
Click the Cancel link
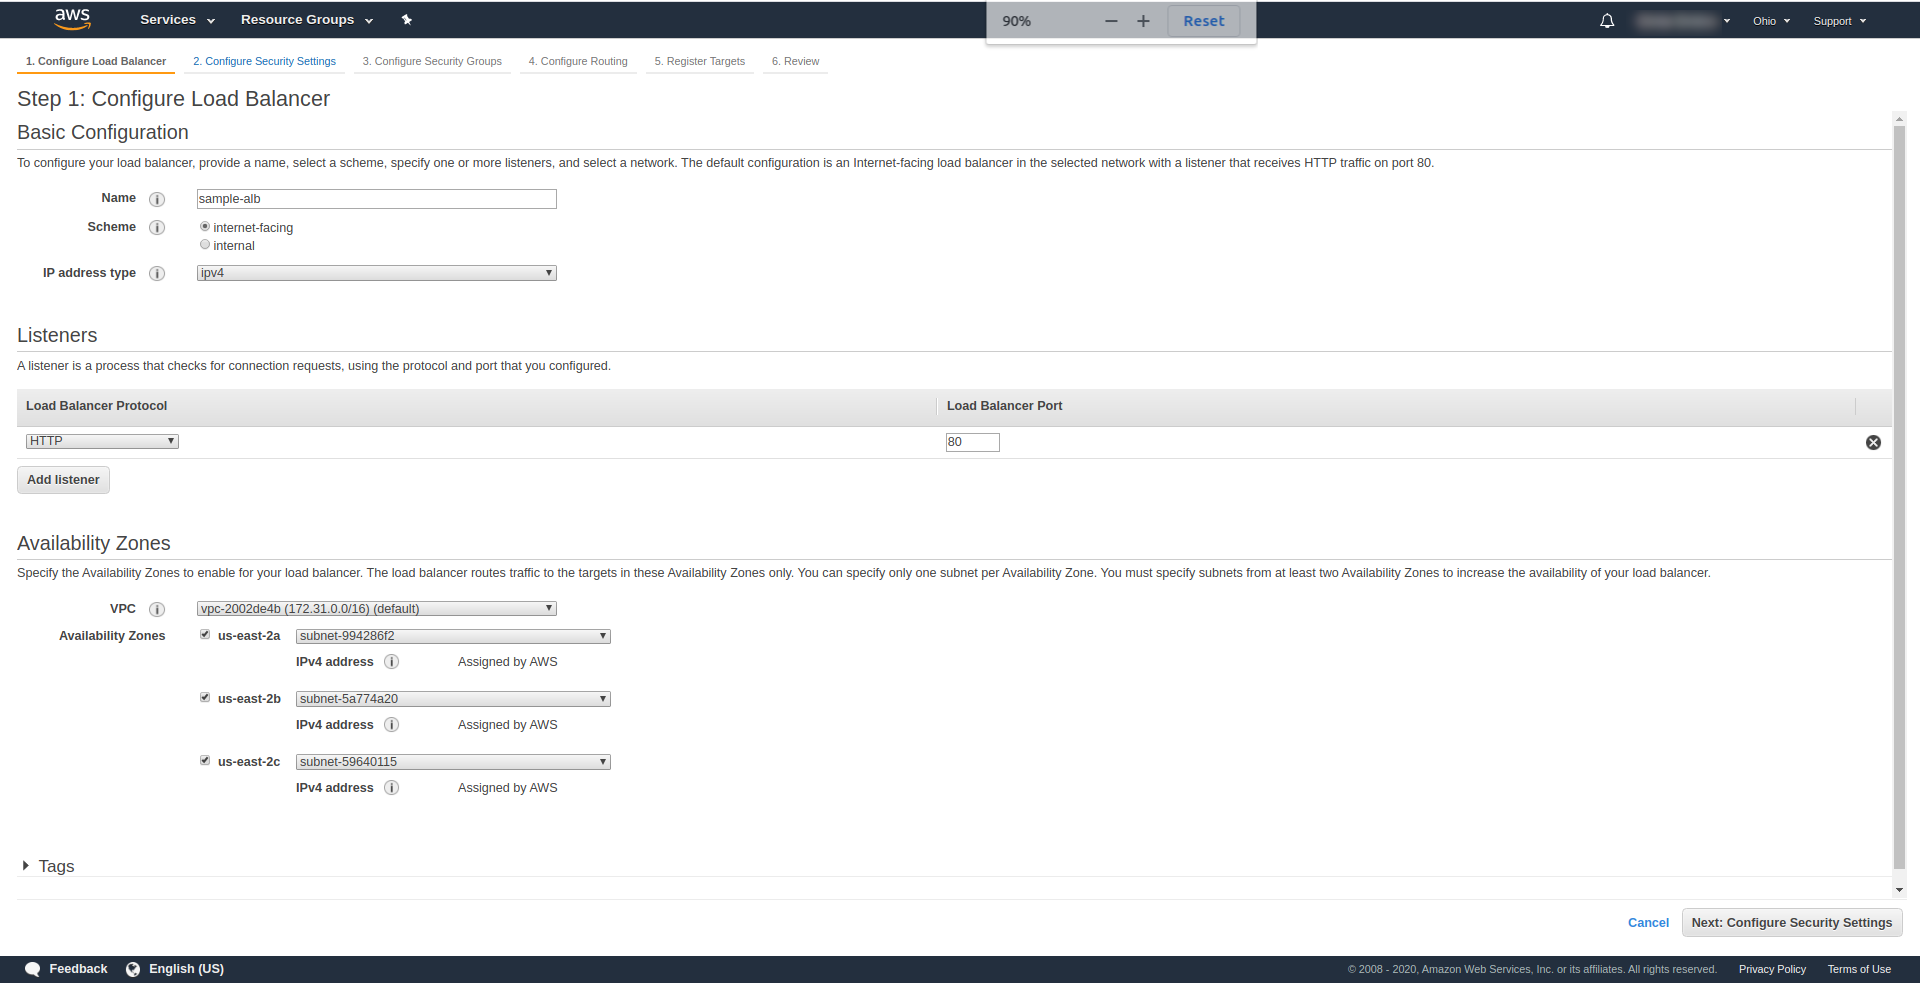click(x=1648, y=923)
